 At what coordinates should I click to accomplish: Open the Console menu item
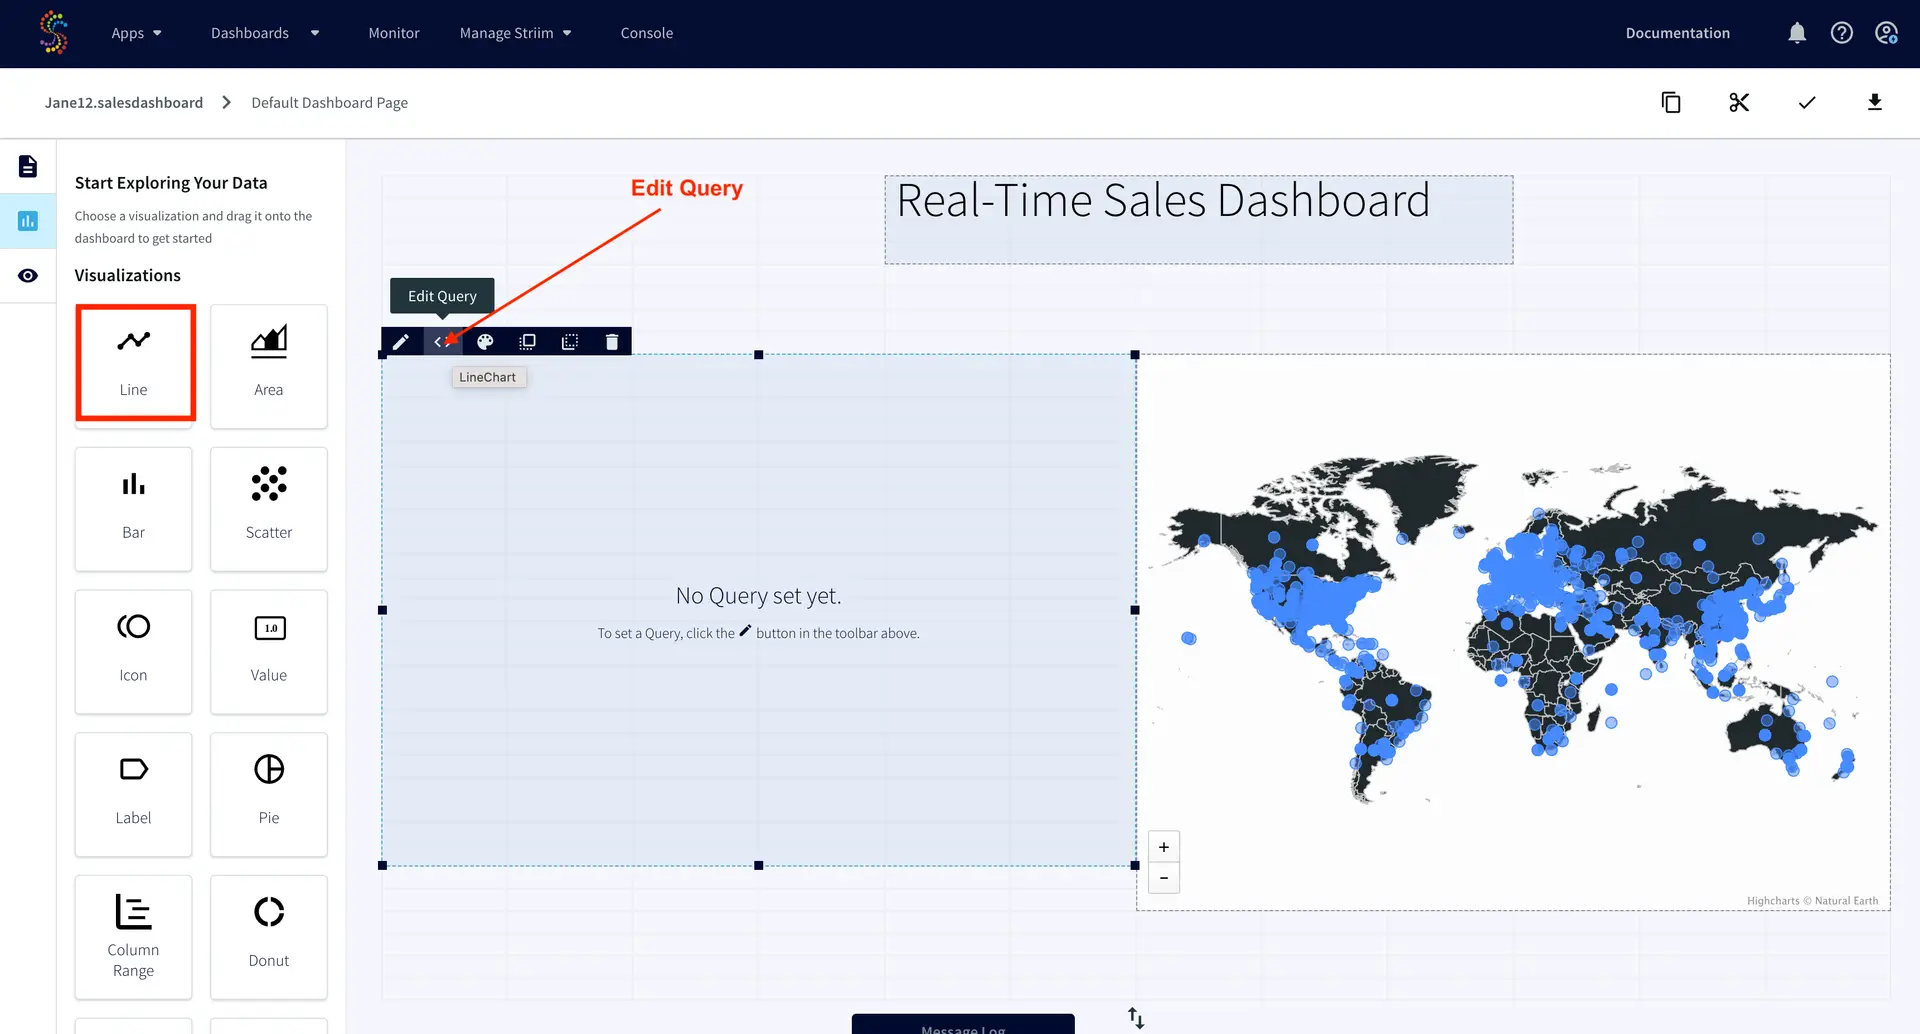pyautogui.click(x=646, y=33)
